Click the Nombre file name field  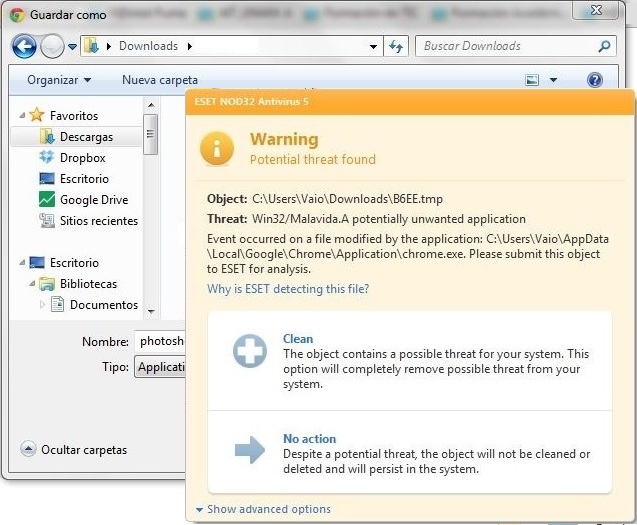coord(160,341)
